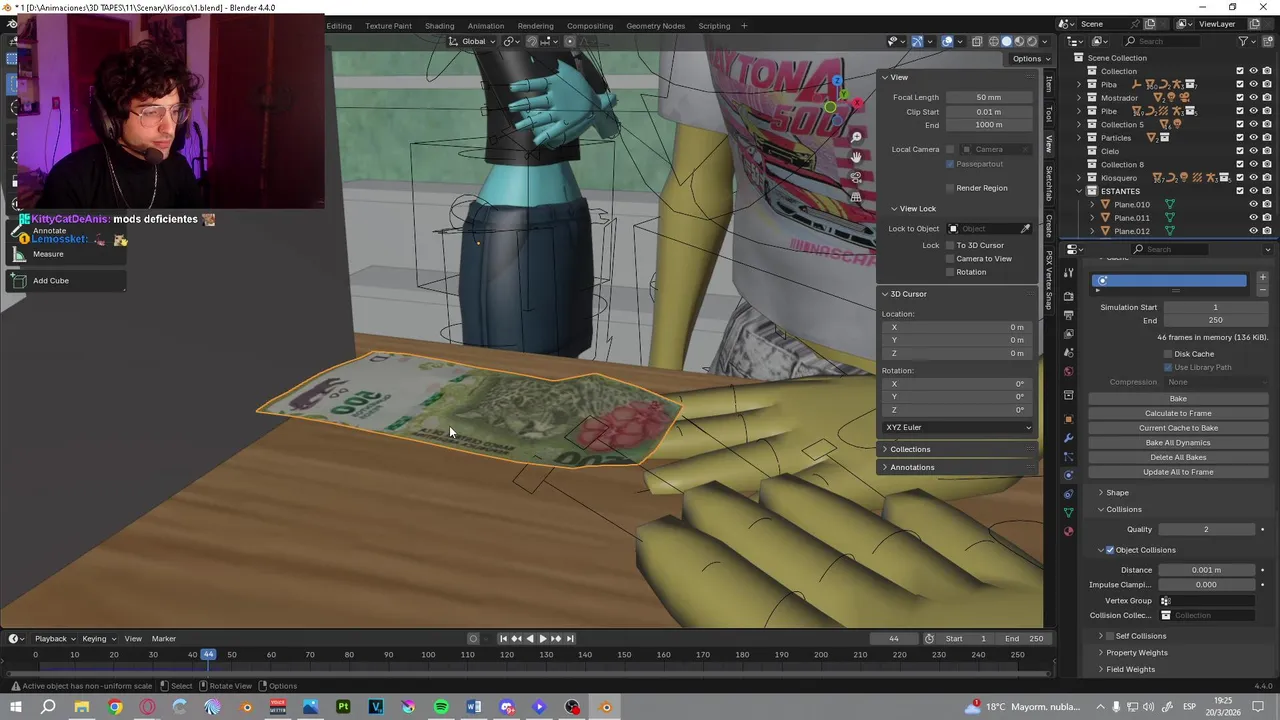The height and width of the screenshot is (720, 1280).
Task: Click the zoom magnifier gizmo in viewport
Action: (x=856, y=137)
